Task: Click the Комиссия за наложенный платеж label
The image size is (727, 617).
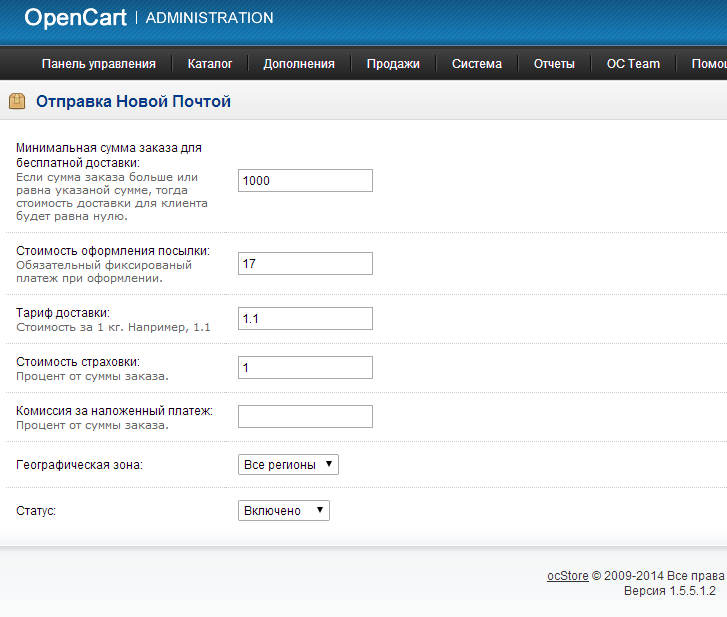Action: (115, 411)
